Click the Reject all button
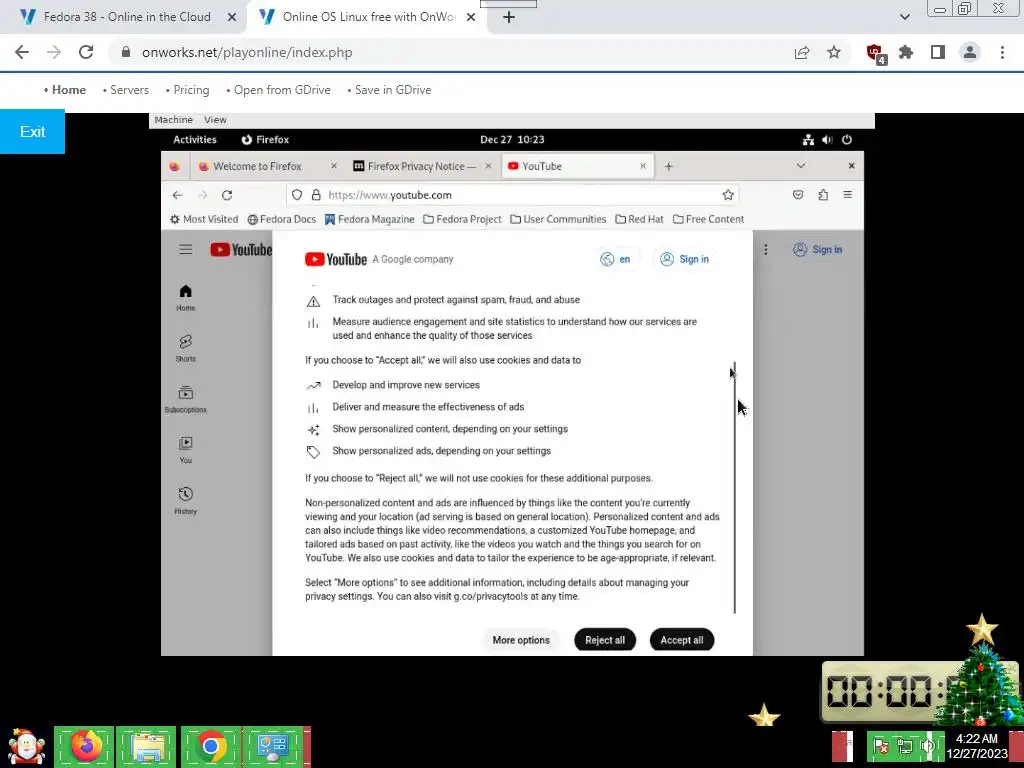Image resolution: width=1024 pixels, height=768 pixels. click(605, 640)
